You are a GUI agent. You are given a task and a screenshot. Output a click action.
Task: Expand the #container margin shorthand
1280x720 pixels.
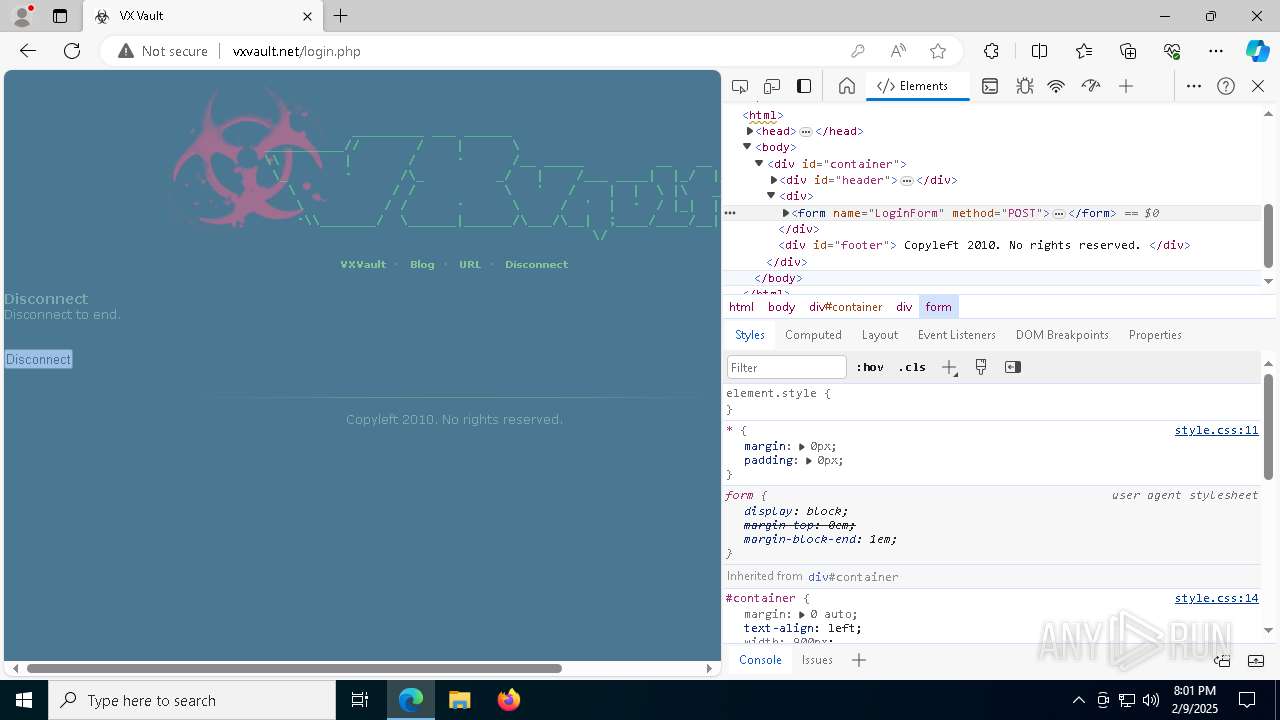(802, 614)
